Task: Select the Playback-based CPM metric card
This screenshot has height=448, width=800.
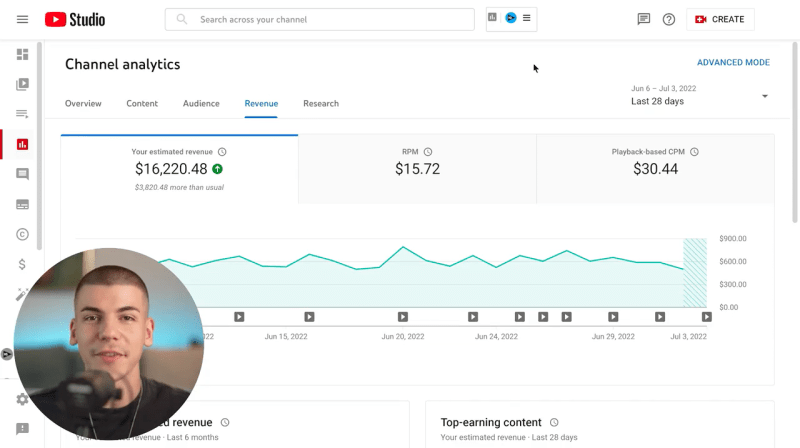Action: coord(655,163)
